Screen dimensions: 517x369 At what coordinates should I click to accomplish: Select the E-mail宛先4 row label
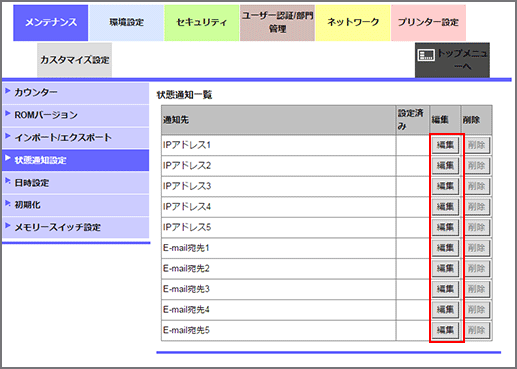click(186, 310)
